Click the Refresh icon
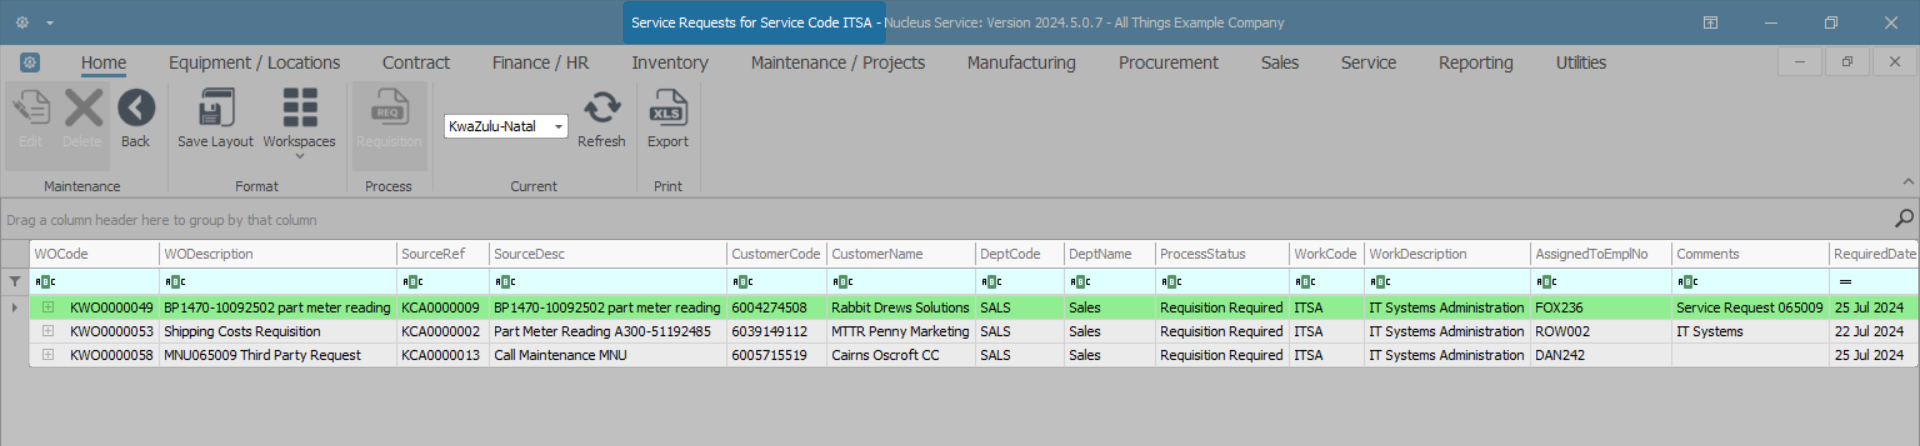Screen dimensions: 1920x446 601,108
